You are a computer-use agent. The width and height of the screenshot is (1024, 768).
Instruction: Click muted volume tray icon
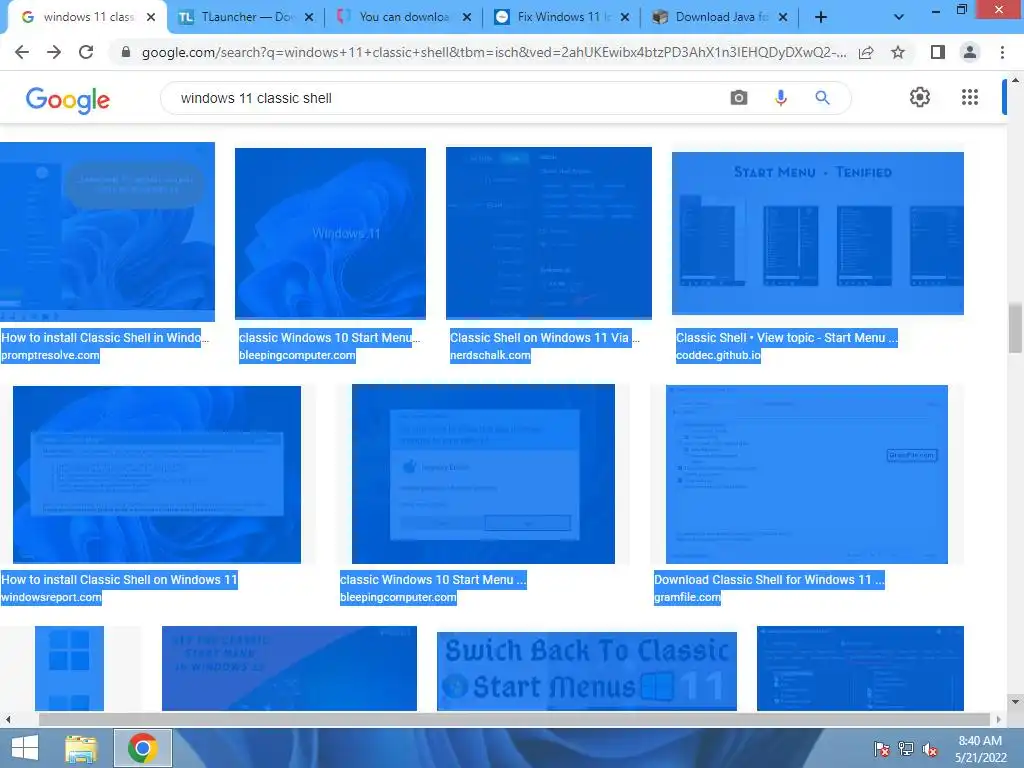pos(930,749)
